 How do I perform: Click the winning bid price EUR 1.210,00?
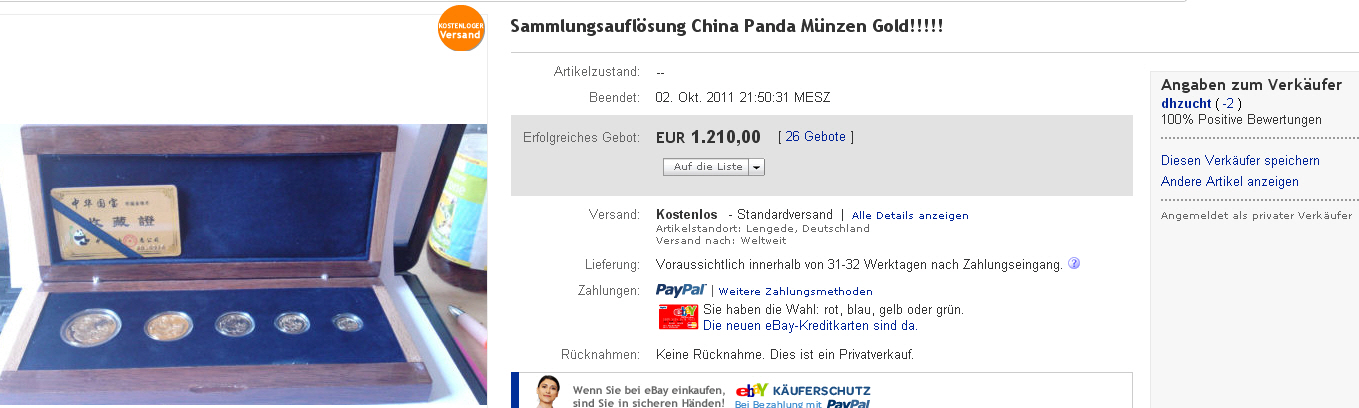point(708,137)
